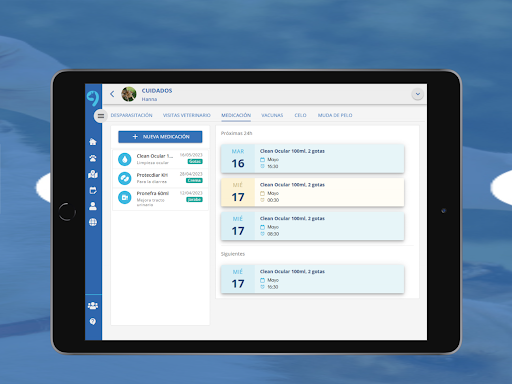Expand the header dropdown chevron
The image size is (512, 384).
click(x=418, y=94)
